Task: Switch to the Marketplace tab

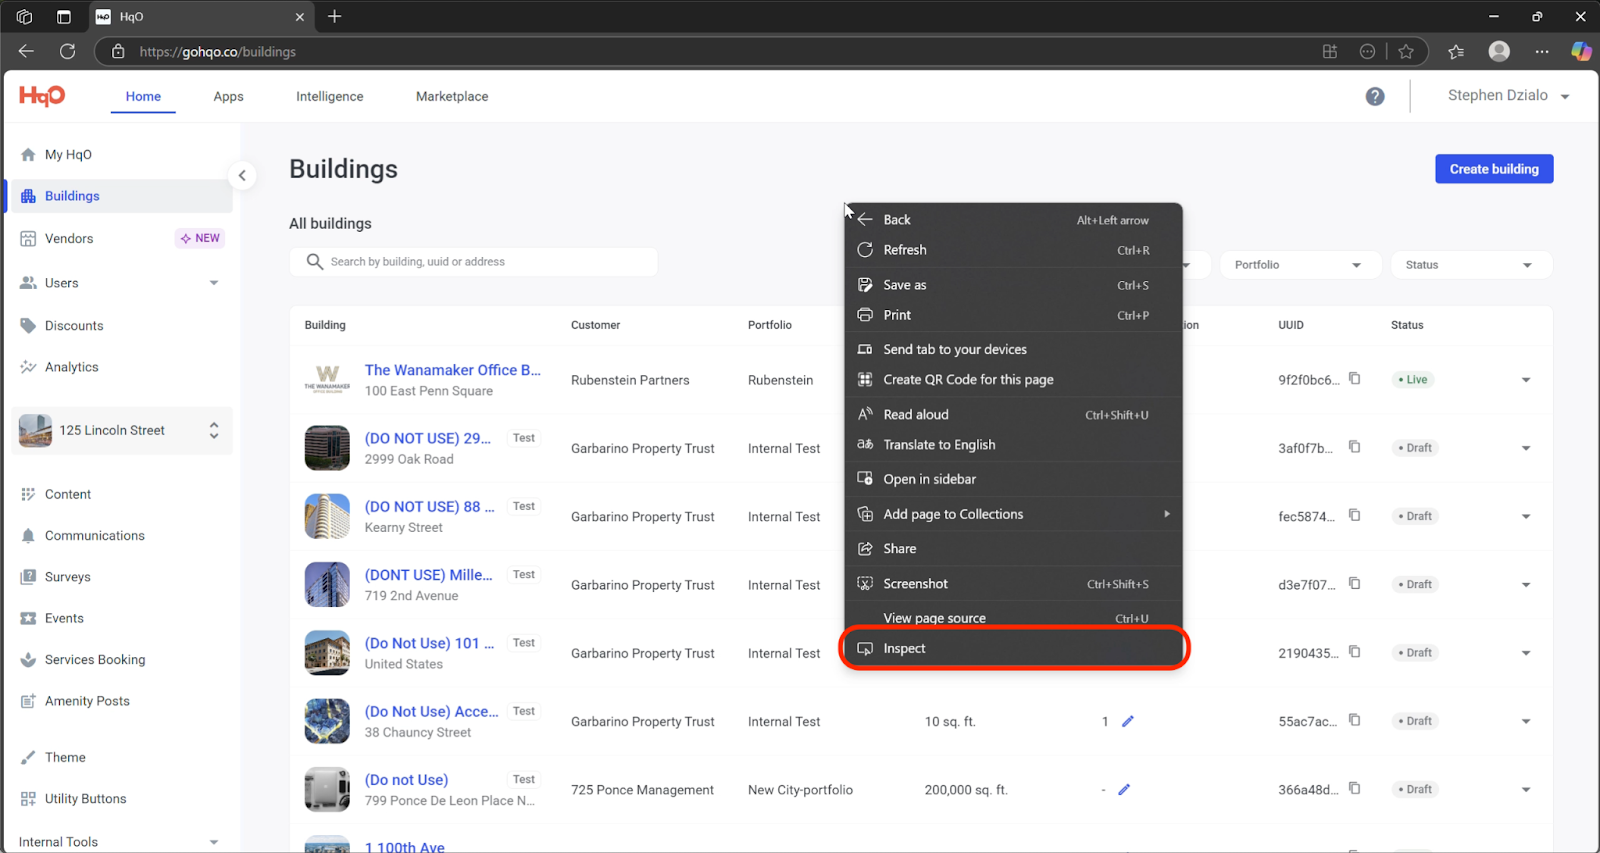Action: click(452, 97)
